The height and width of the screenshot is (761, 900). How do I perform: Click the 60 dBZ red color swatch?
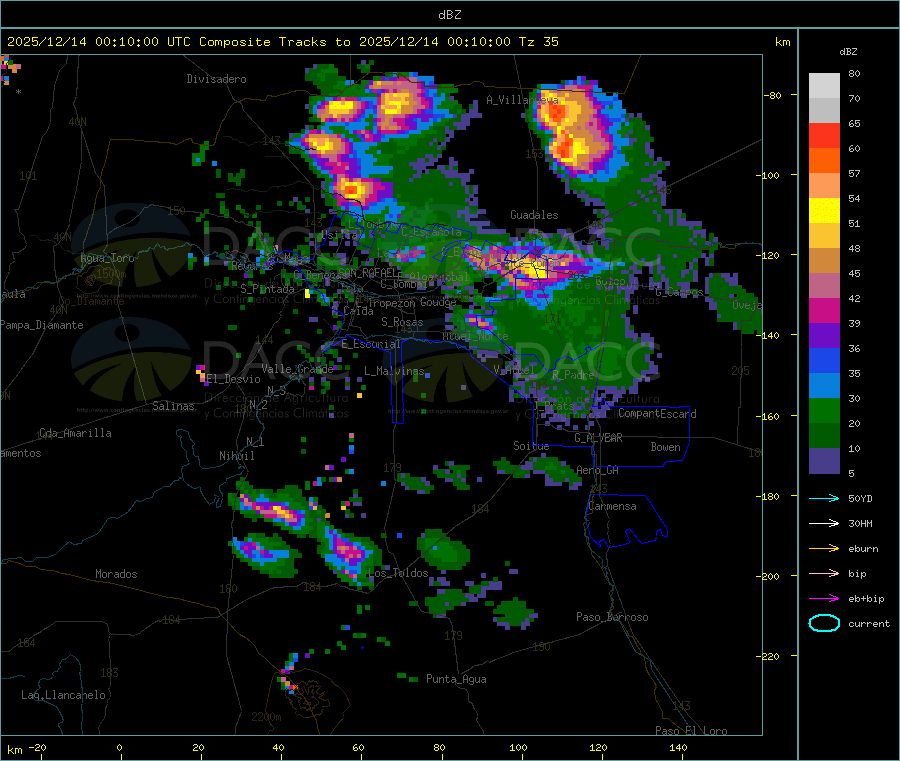click(824, 135)
